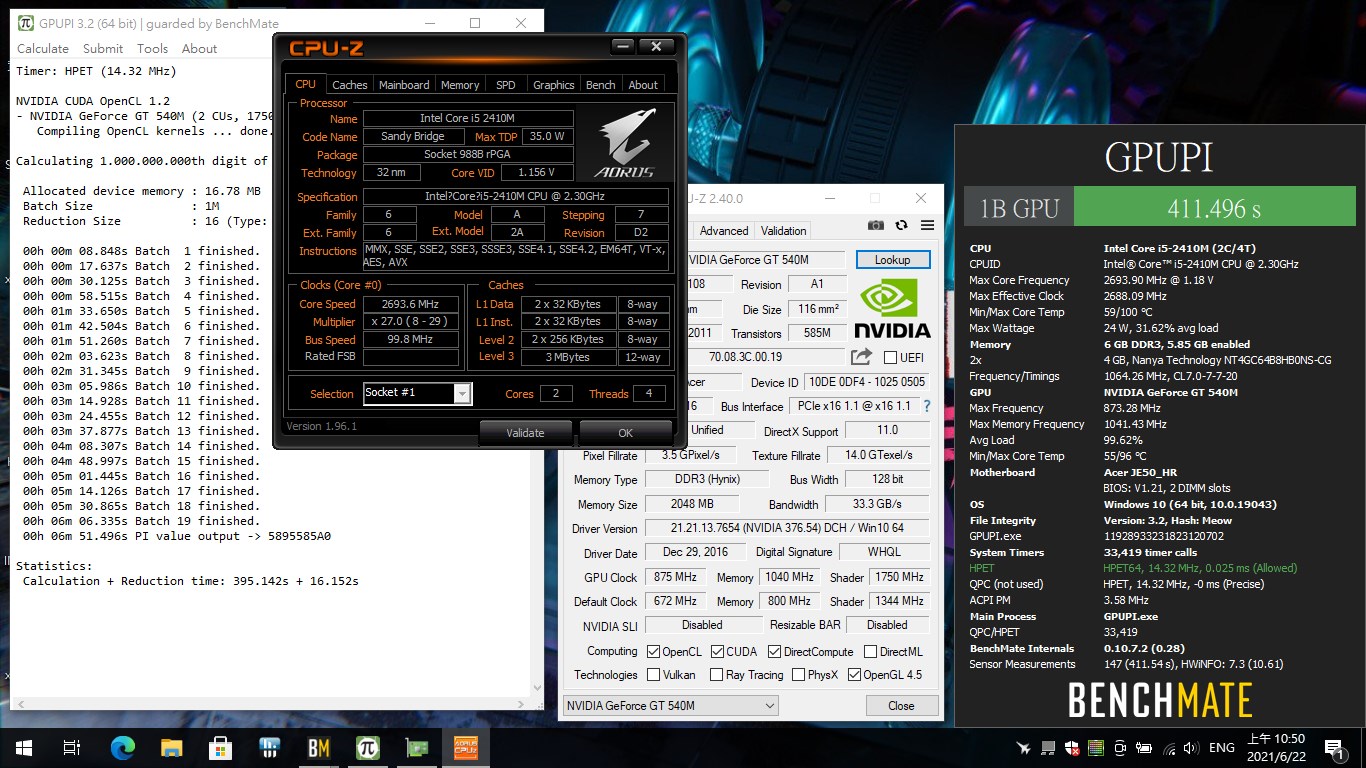
Task: Switch to CPU-Z AORUS taskbar icon
Action: (x=466, y=747)
